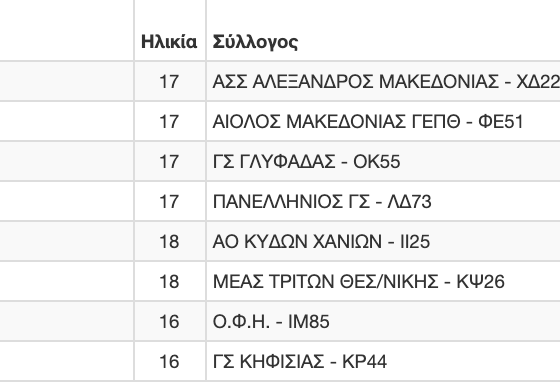Click age 17 in ΑΣΣ ΑΛΕΞΑΝΔΡΟΣ row
The height and width of the screenshot is (386, 560).
169,81
